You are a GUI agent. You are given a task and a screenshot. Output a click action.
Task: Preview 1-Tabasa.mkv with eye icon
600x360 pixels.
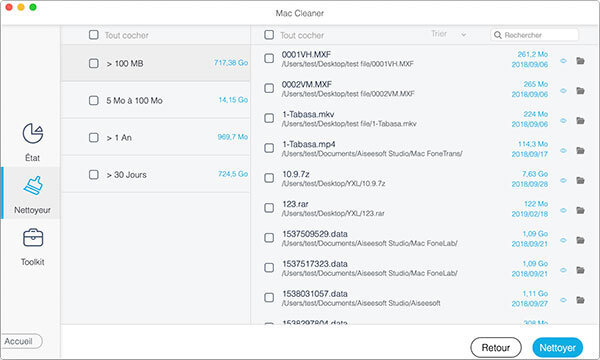pyautogui.click(x=563, y=121)
